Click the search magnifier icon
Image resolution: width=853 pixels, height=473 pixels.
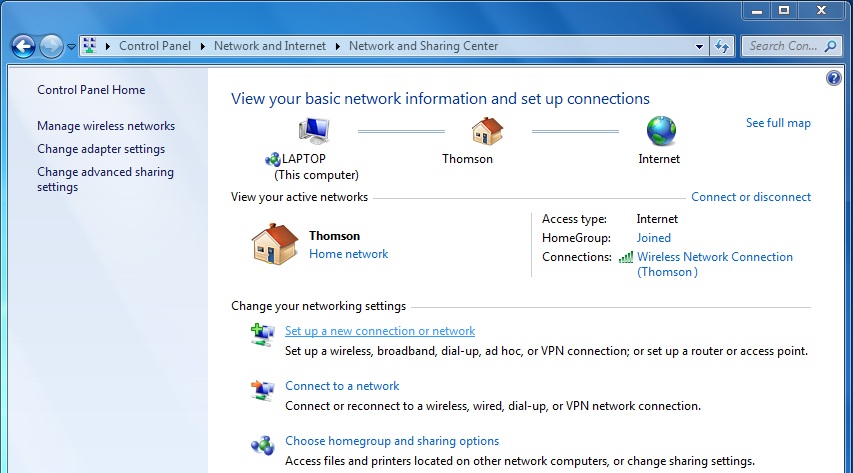coord(830,46)
